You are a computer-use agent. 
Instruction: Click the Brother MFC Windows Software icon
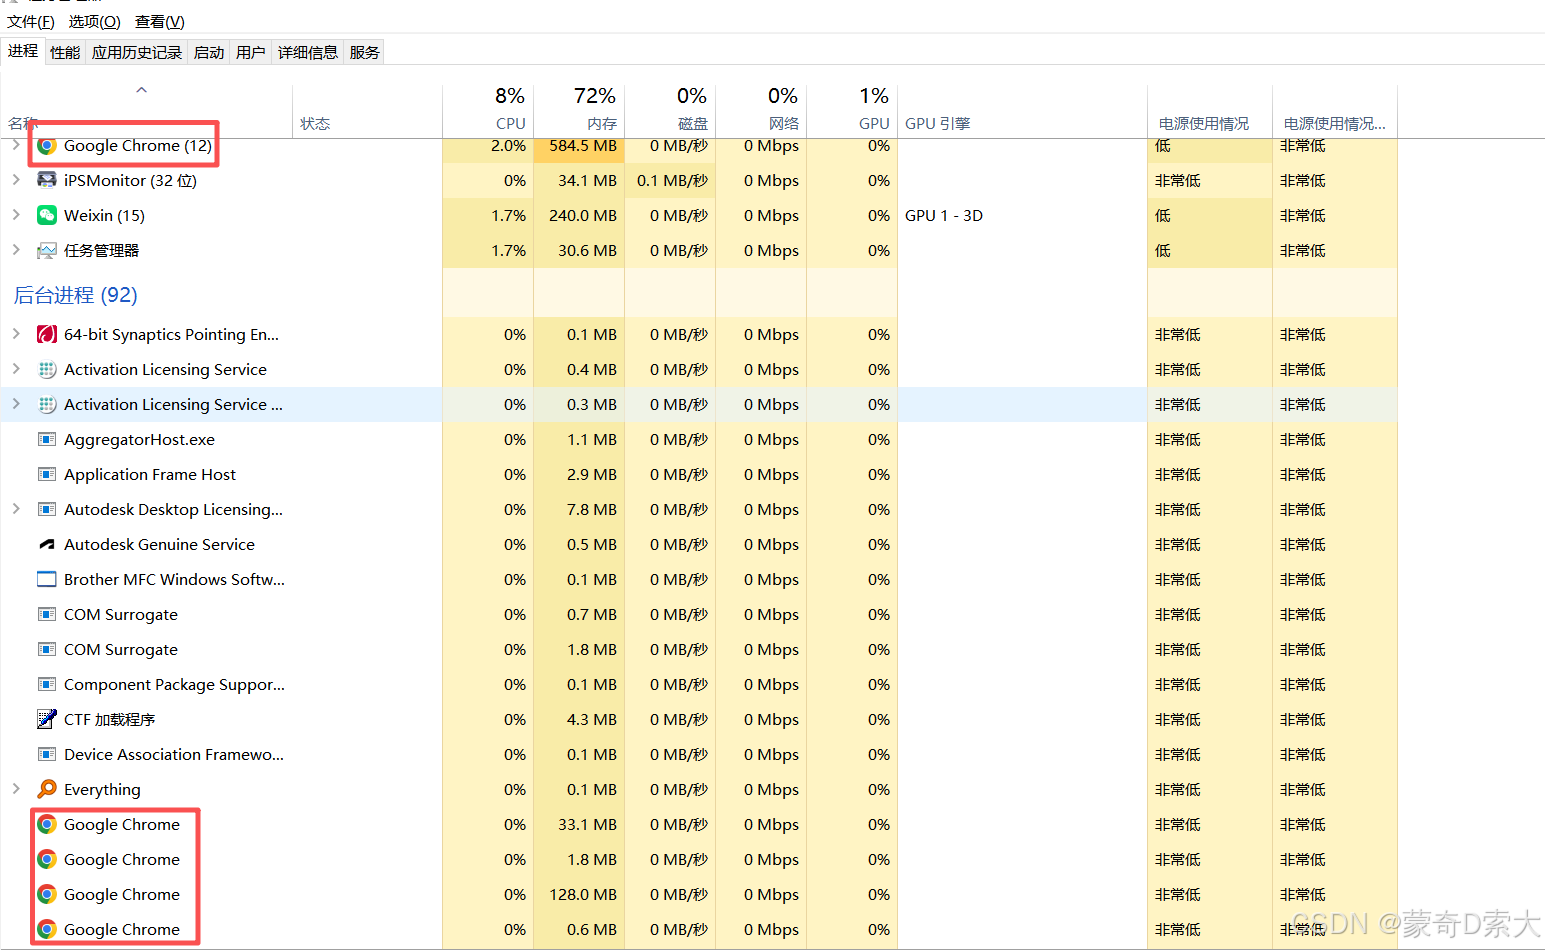click(47, 579)
